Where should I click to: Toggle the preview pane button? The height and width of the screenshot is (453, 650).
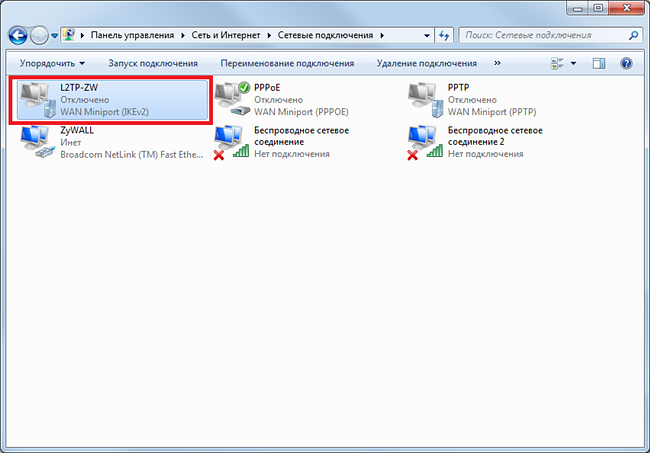599,63
